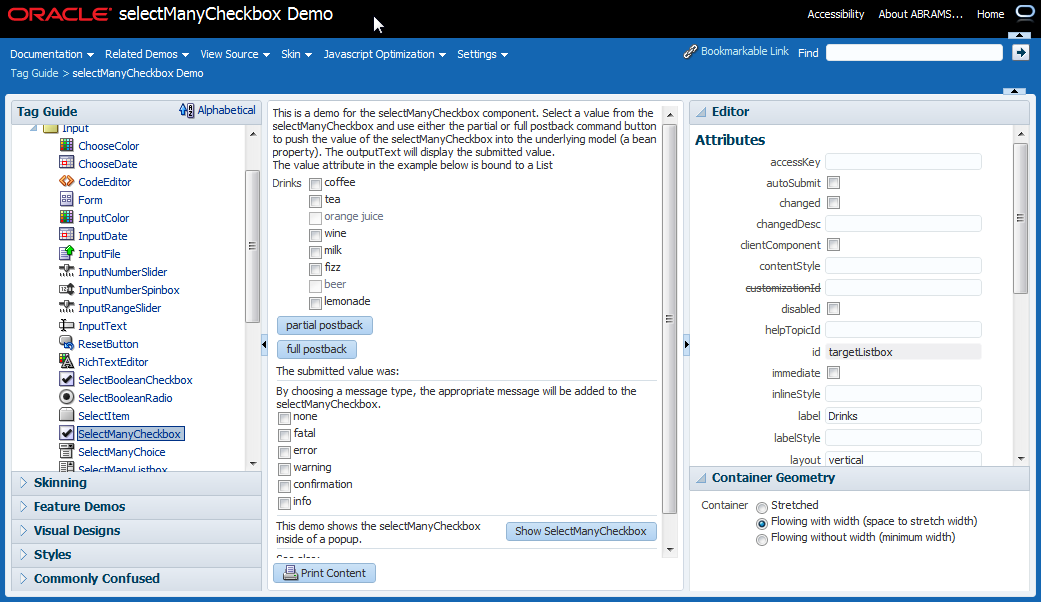Check the fatal message type
This screenshot has height=602, width=1041.
click(x=285, y=435)
